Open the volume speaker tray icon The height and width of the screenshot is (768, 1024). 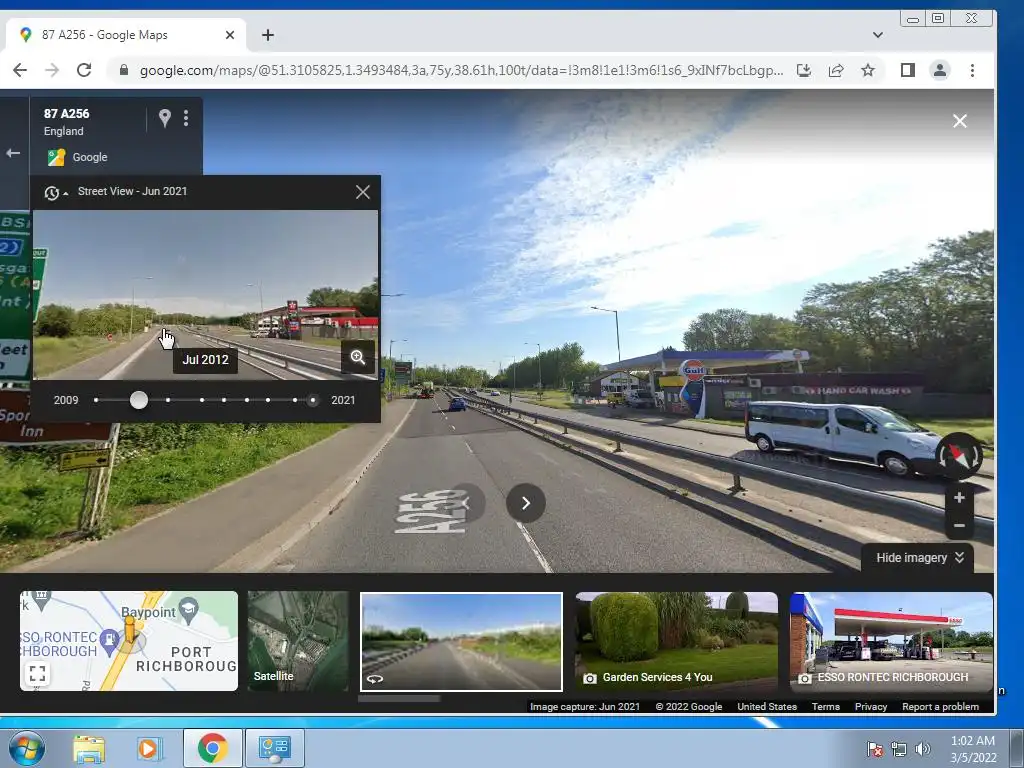[922, 749]
